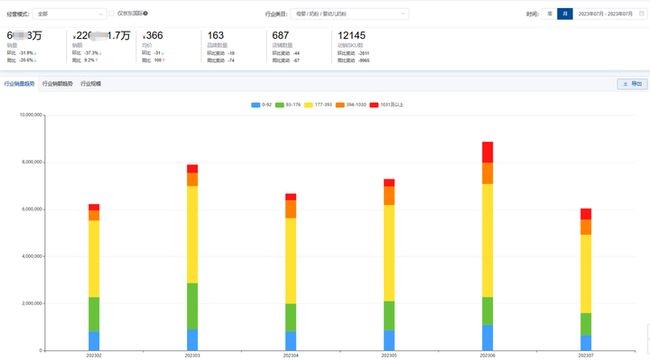Switch to the 行业销量趋势 tab
The image size is (650, 361).
pos(19,84)
